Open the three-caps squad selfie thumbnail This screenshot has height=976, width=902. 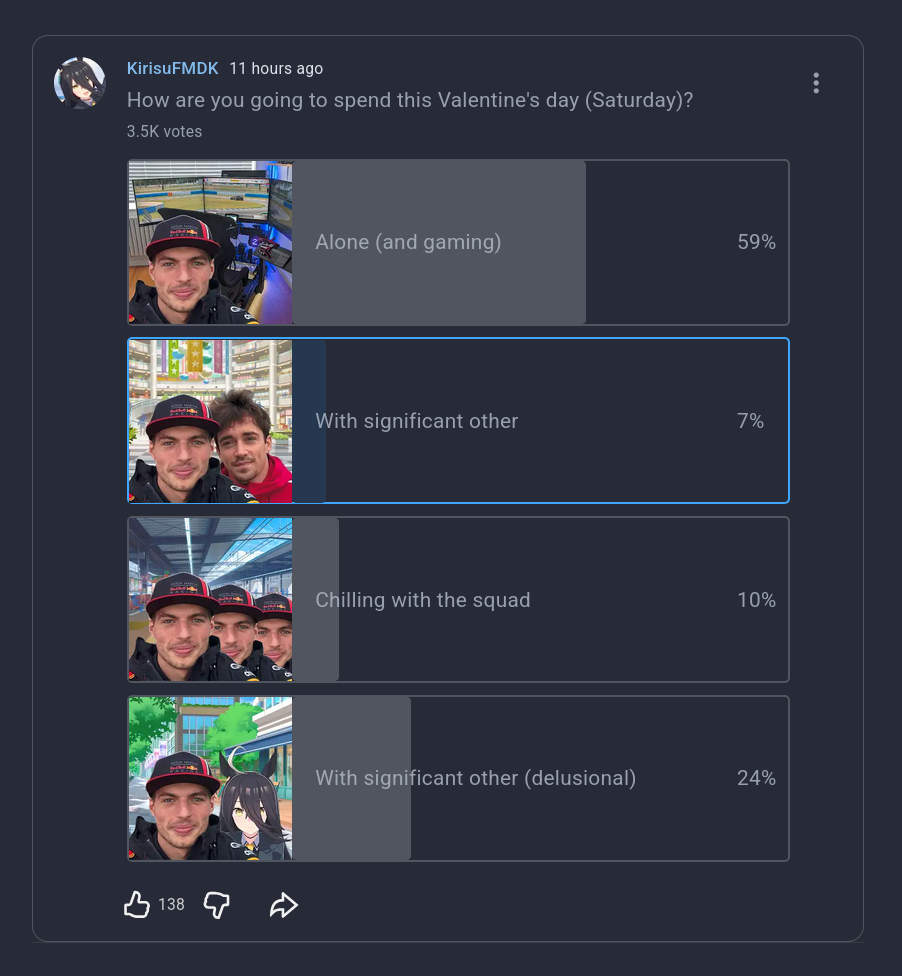click(211, 600)
